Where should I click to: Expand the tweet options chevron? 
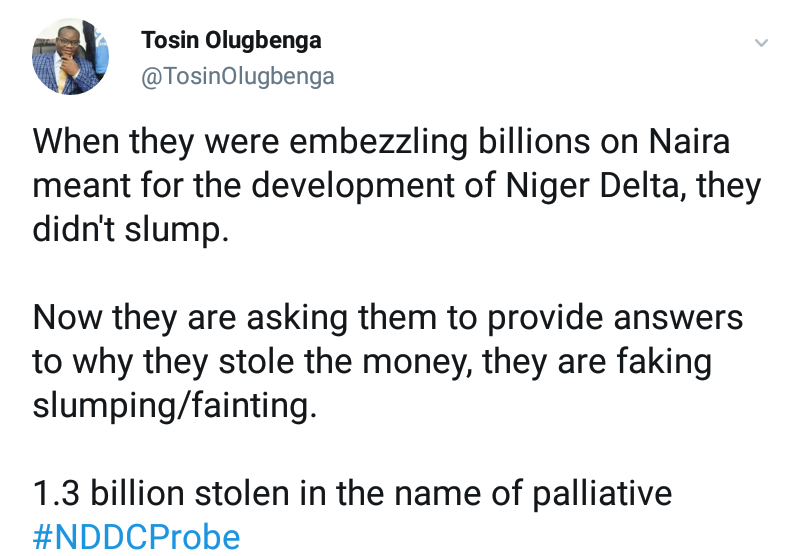pos(761,44)
